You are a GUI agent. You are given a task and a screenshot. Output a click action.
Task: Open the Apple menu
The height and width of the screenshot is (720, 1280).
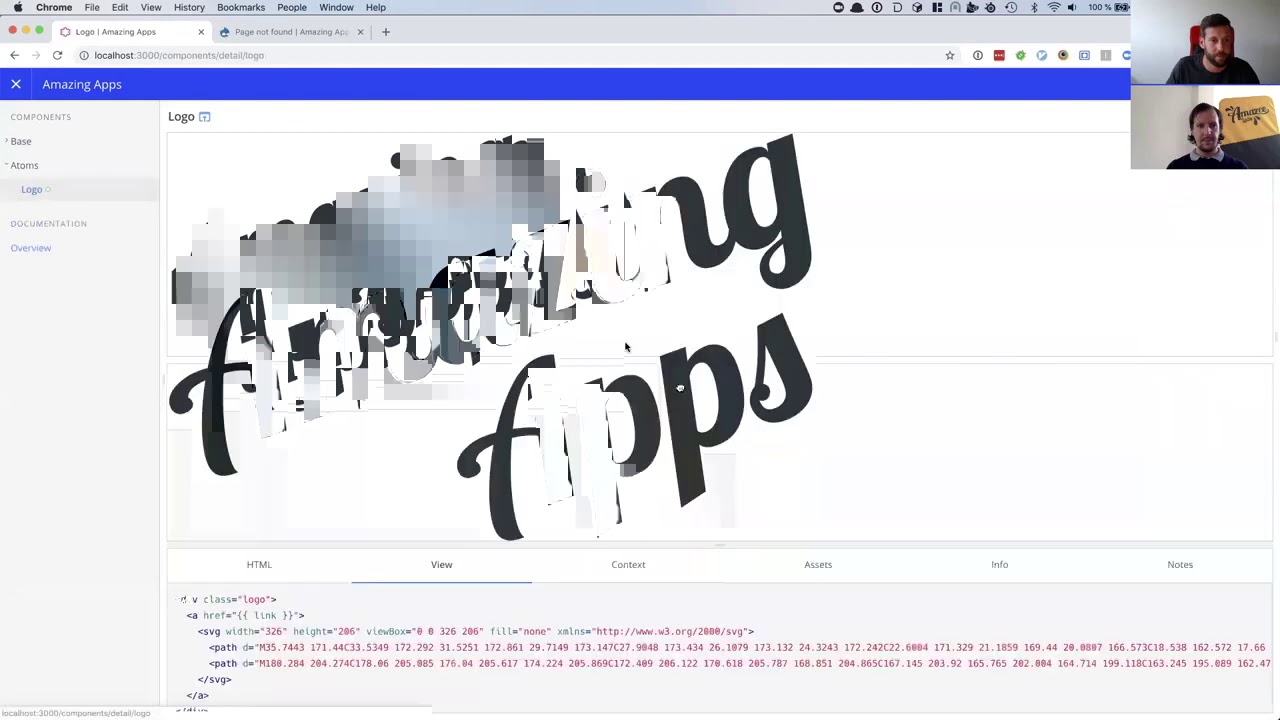point(18,7)
